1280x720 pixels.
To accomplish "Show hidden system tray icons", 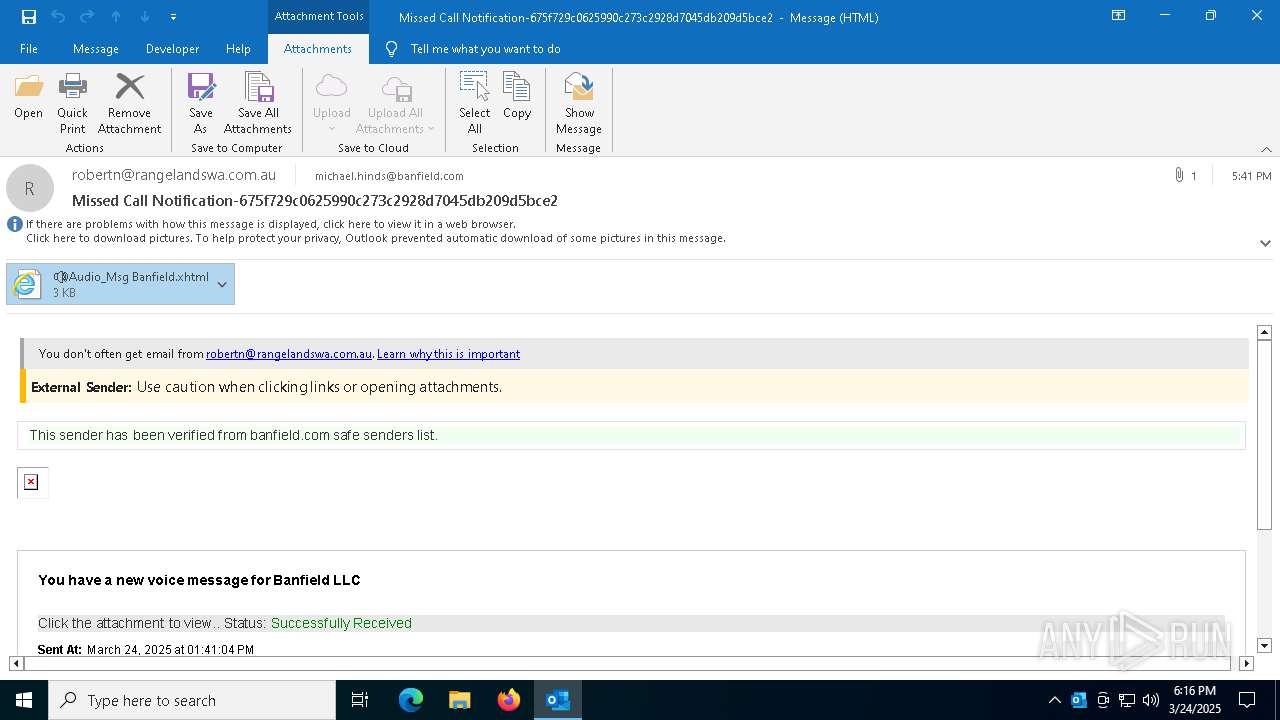I will 1054,700.
